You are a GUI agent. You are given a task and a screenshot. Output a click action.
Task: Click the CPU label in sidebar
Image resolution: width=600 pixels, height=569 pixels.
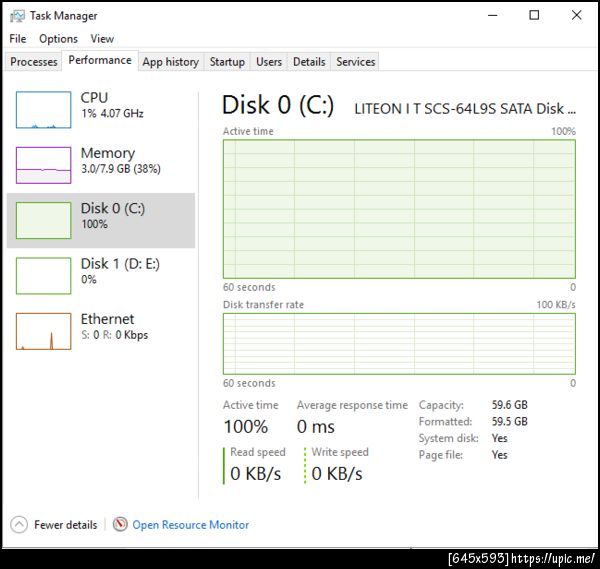[94, 98]
